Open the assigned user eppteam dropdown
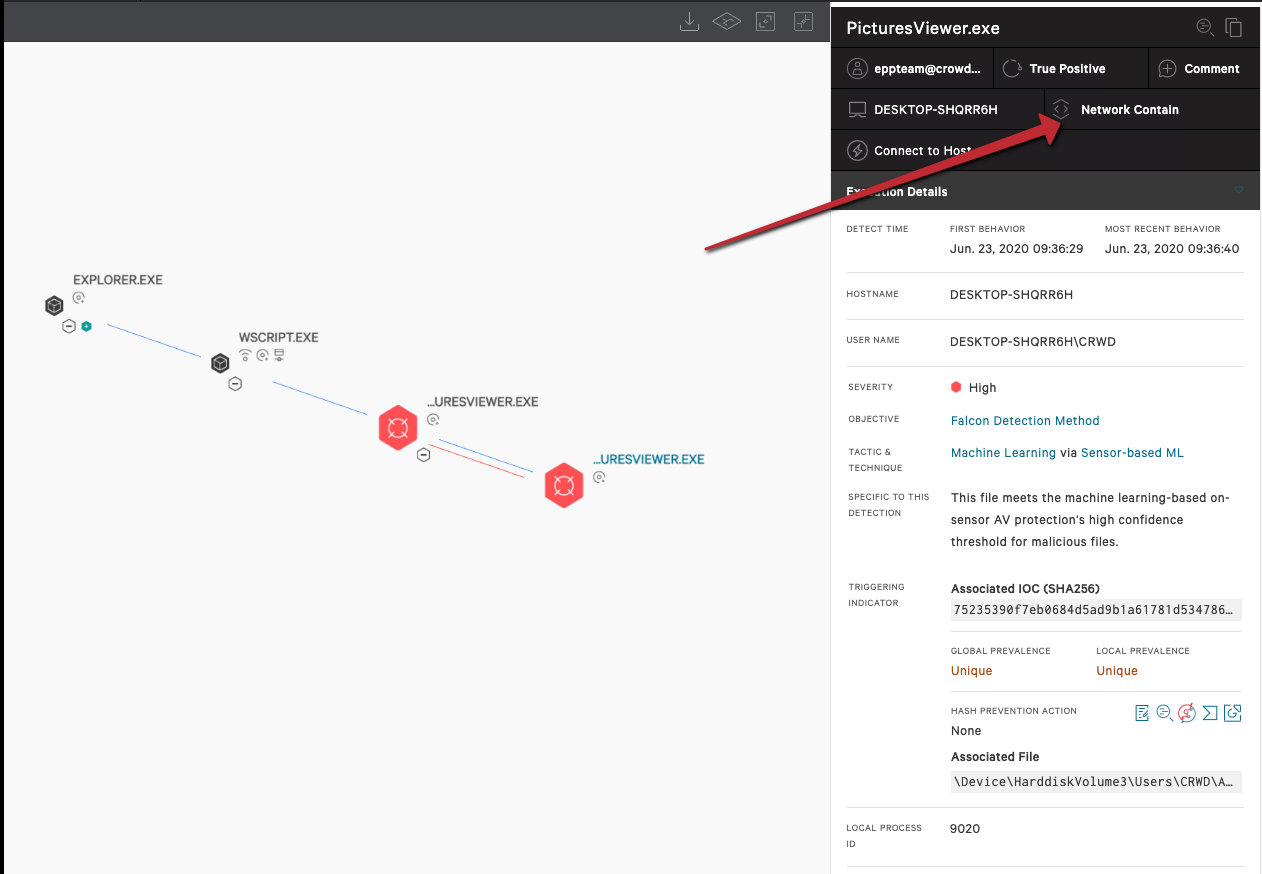This screenshot has height=874, width=1262. tap(913, 68)
